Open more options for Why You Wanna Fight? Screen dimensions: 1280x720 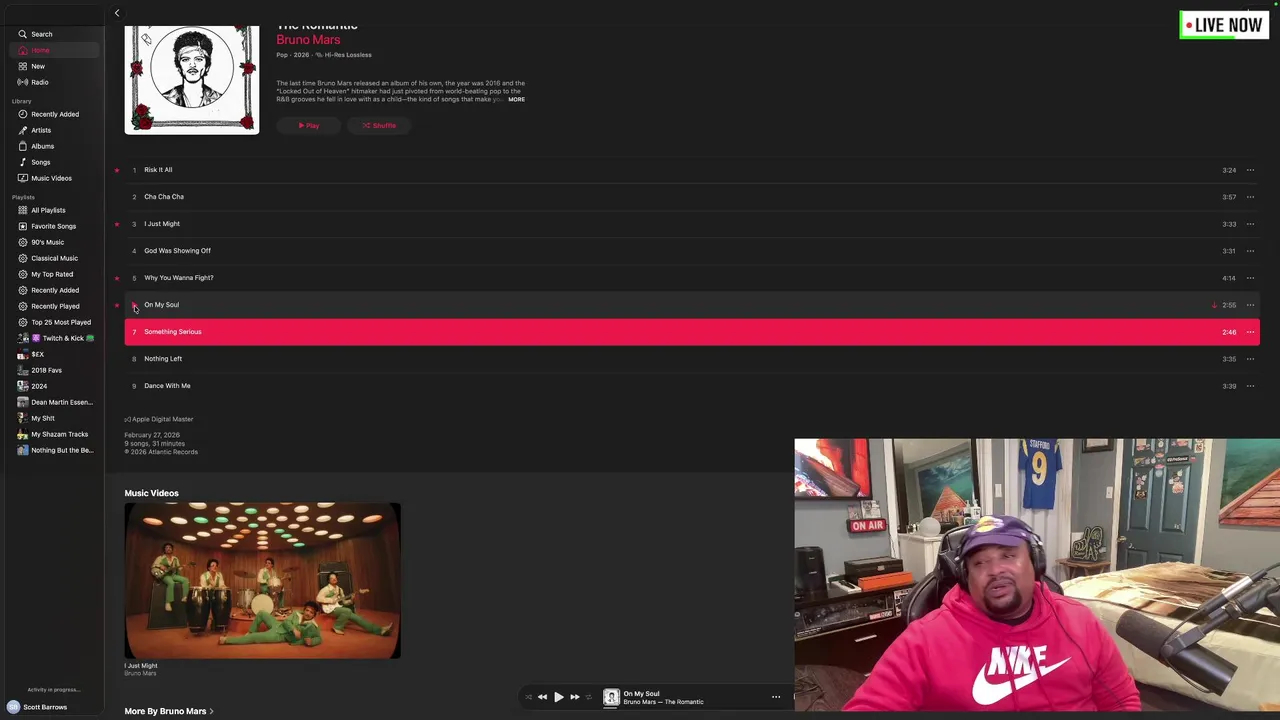click(x=1250, y=278)
